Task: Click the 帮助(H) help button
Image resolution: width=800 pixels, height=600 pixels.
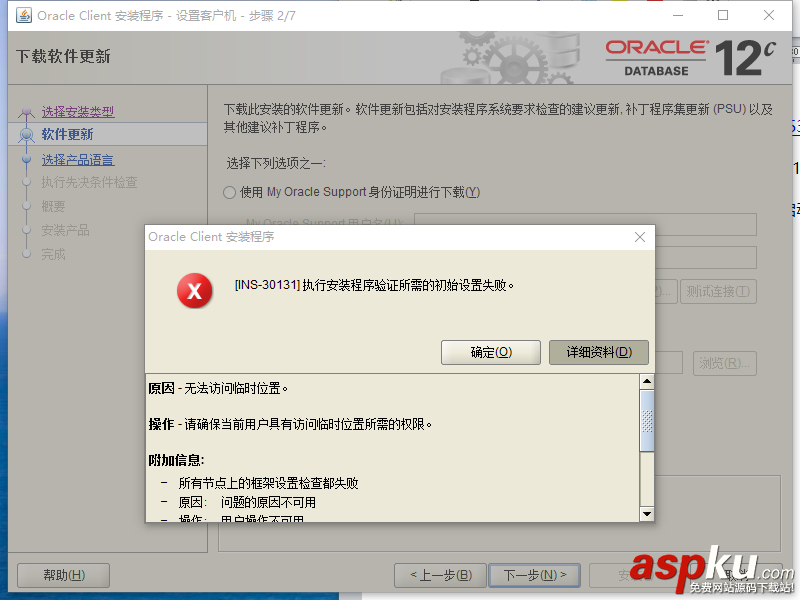Action: (x=64, y=576)
